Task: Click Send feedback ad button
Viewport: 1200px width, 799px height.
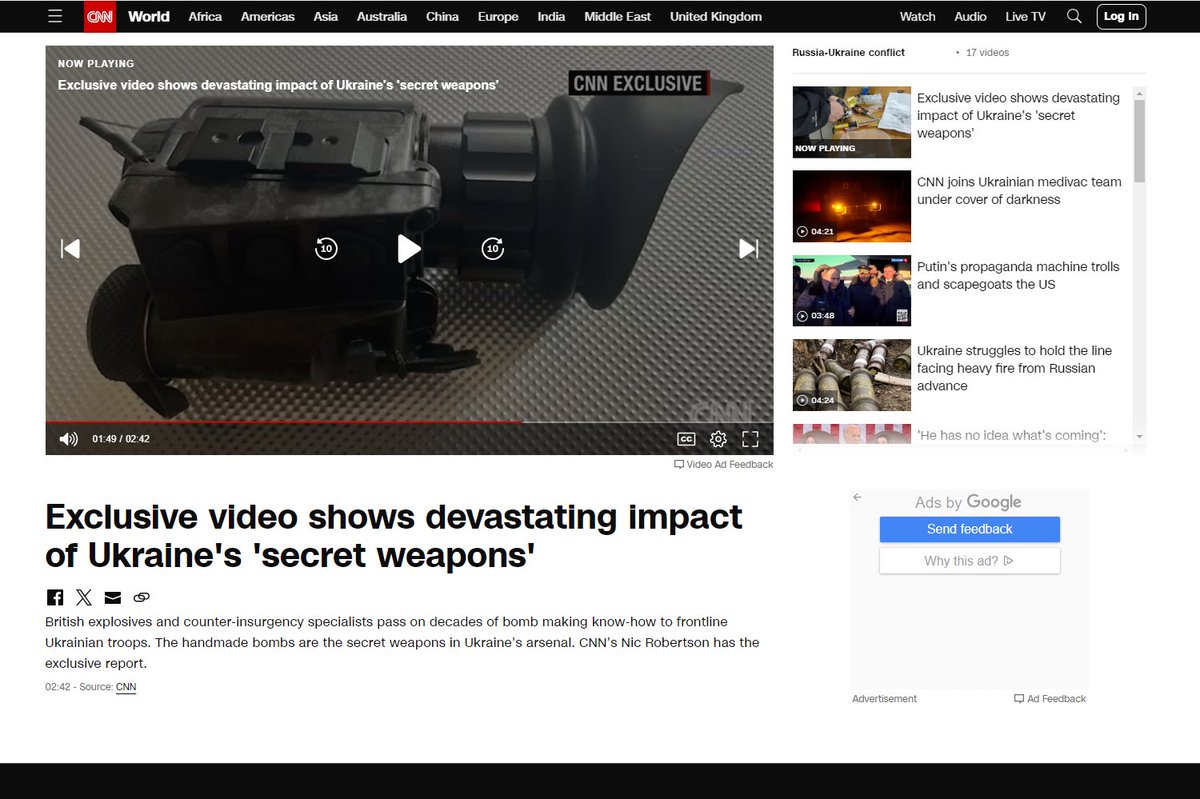Action: pyautogui.click(x=970, y=529)
